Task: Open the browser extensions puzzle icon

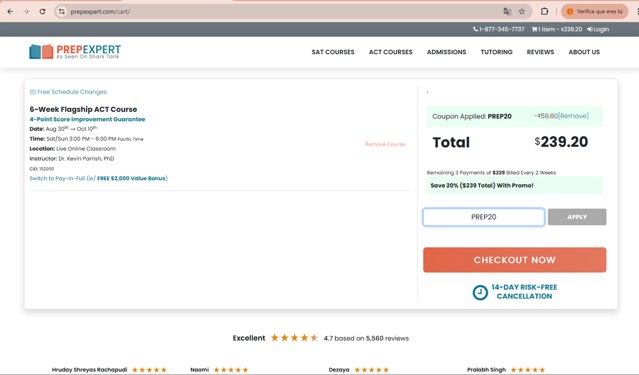Action: point(544,11)
